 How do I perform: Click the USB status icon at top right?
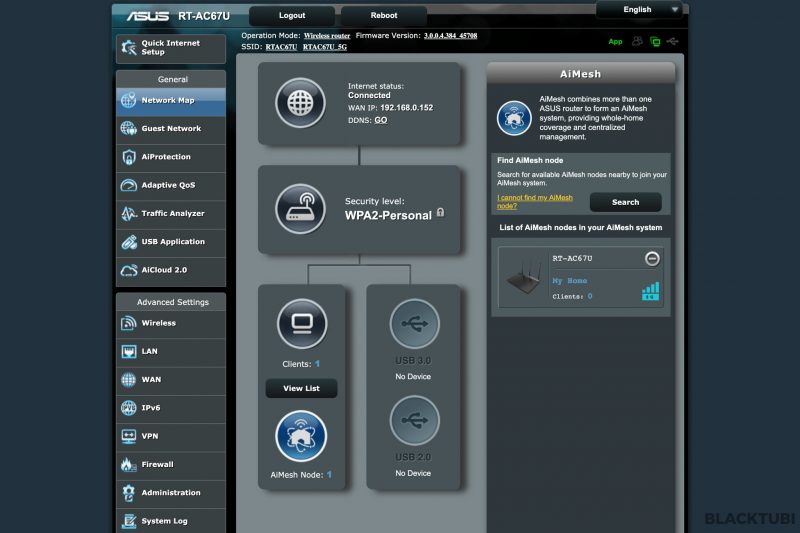pos(672,41)
